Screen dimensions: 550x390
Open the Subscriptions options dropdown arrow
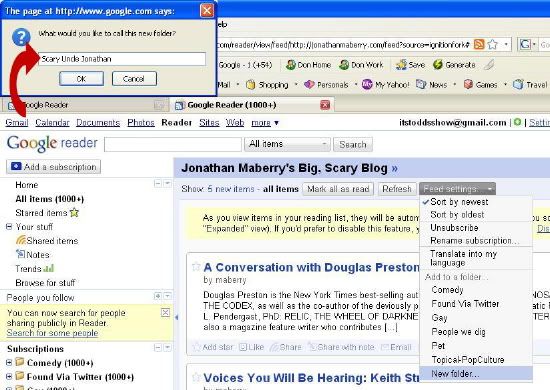pos(167,348)
